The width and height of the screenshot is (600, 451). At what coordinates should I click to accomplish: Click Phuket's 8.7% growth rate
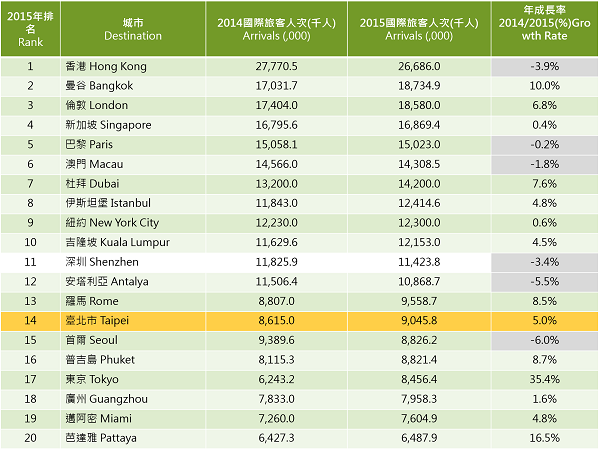click(545, 360)
